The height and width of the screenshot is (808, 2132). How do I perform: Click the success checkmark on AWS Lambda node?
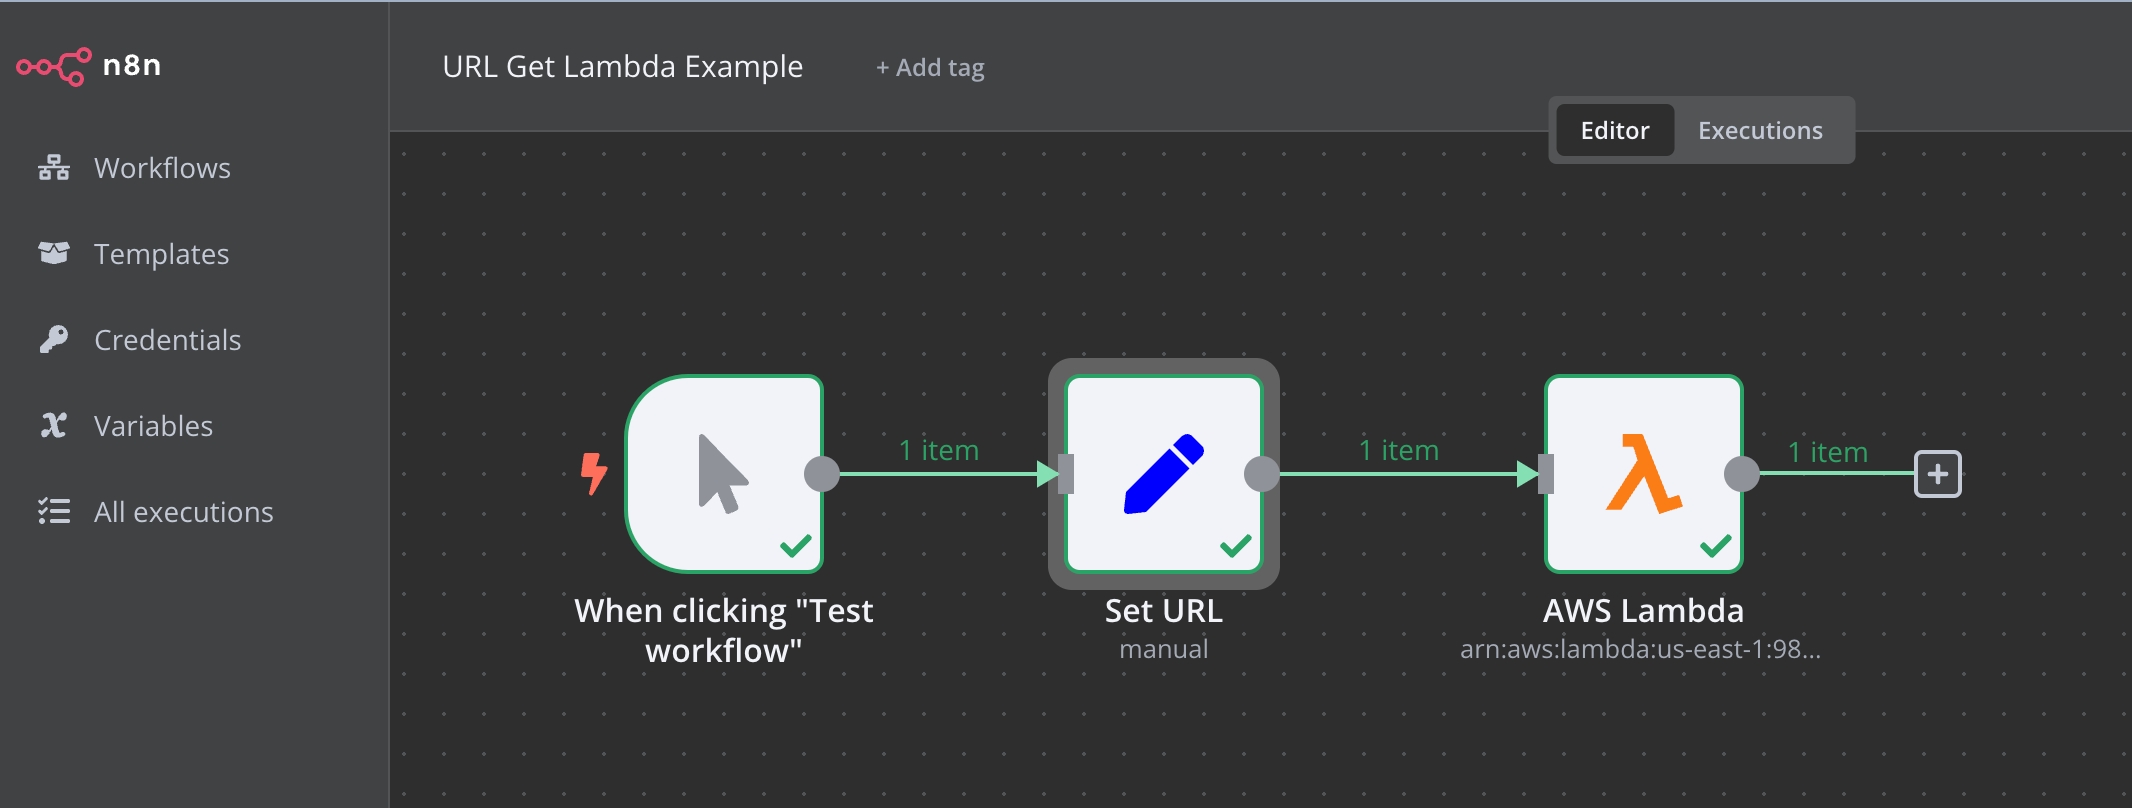click(x=1716, y=546)
